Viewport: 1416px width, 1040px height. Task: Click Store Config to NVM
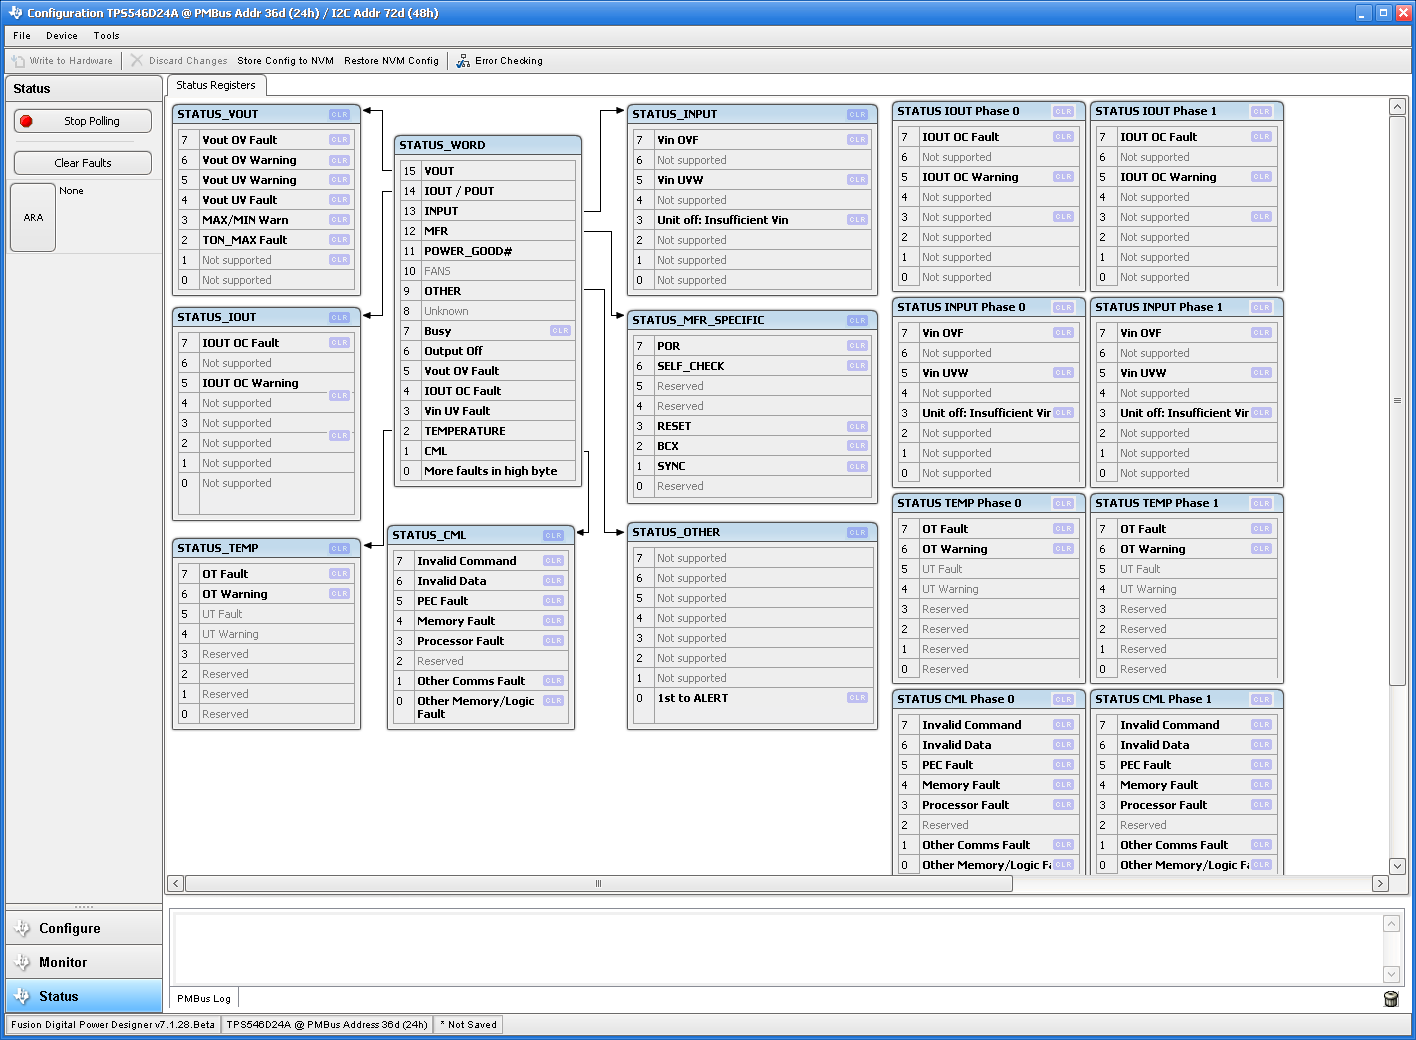click(285, 60)
